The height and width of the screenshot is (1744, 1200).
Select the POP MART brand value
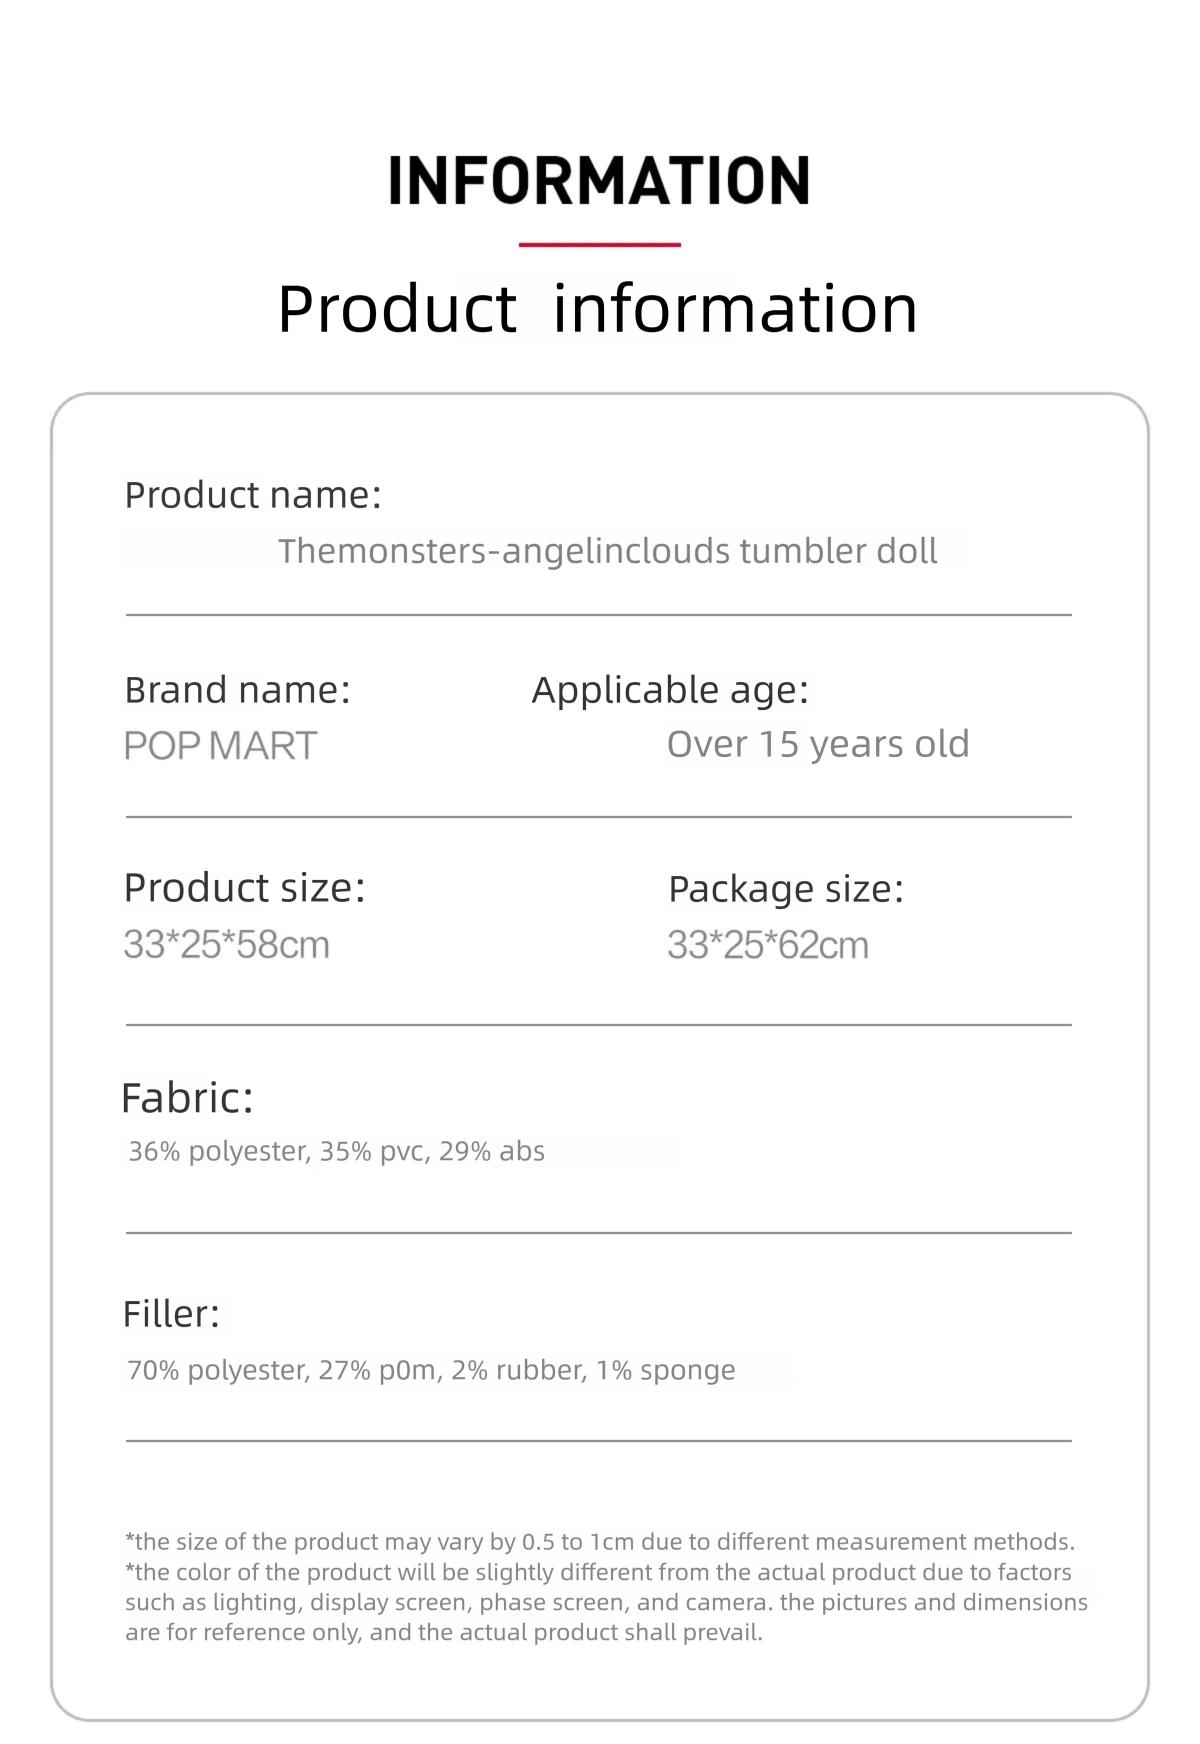[x=220, y=746]
